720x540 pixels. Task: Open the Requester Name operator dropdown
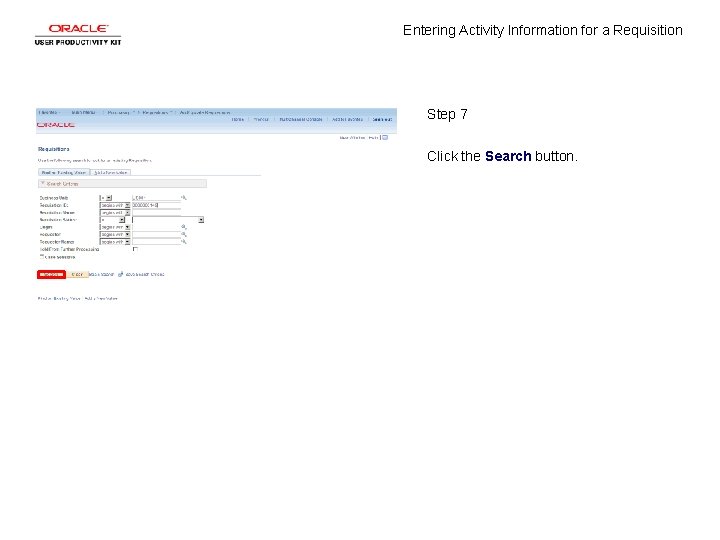[115, 242]
